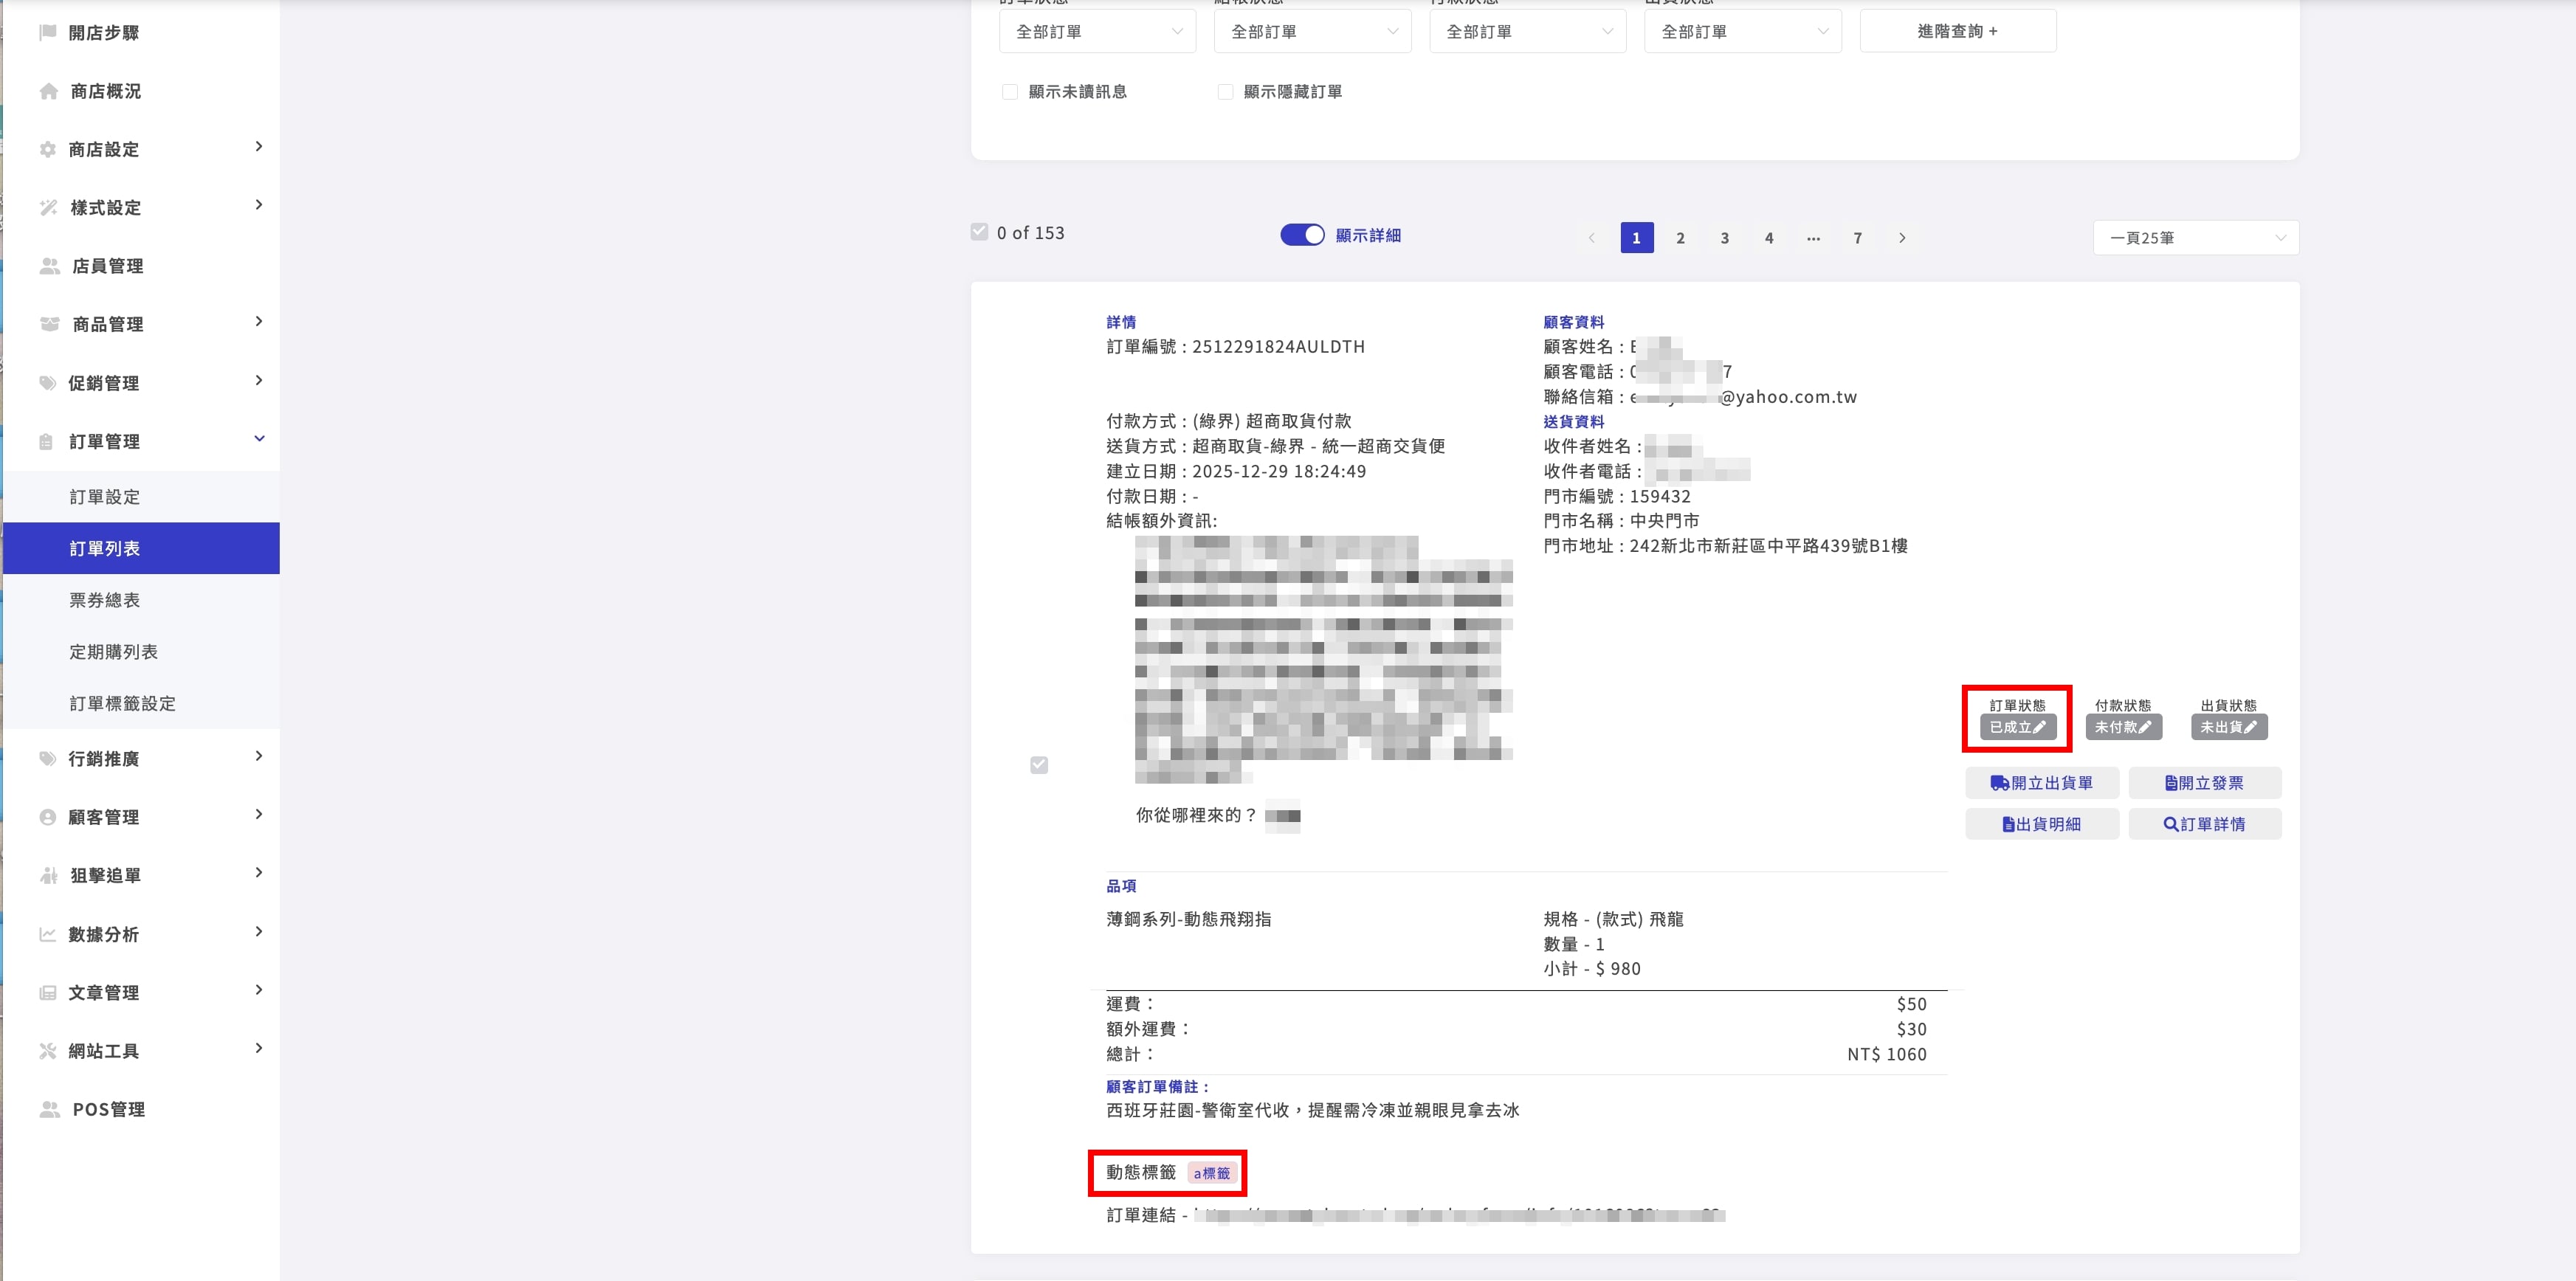Open the 一頁25筆 page size dropdown
The image size is (2576, 1281).
click(2196, 238)
